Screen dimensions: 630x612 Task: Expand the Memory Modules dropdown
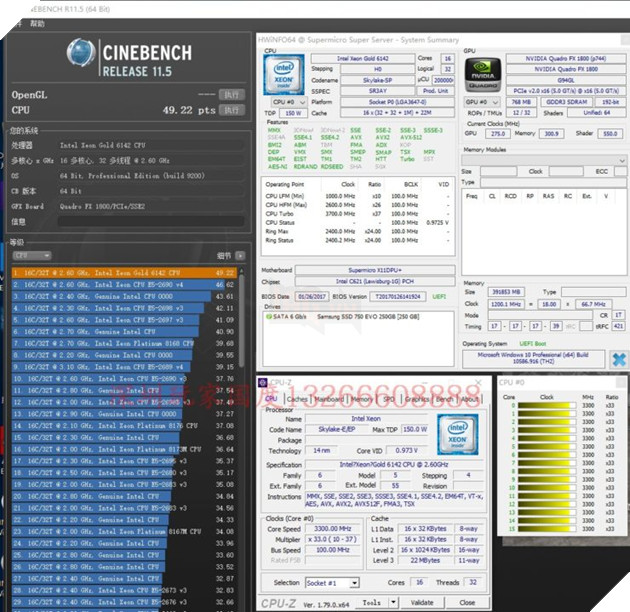(x=544, y=160)
